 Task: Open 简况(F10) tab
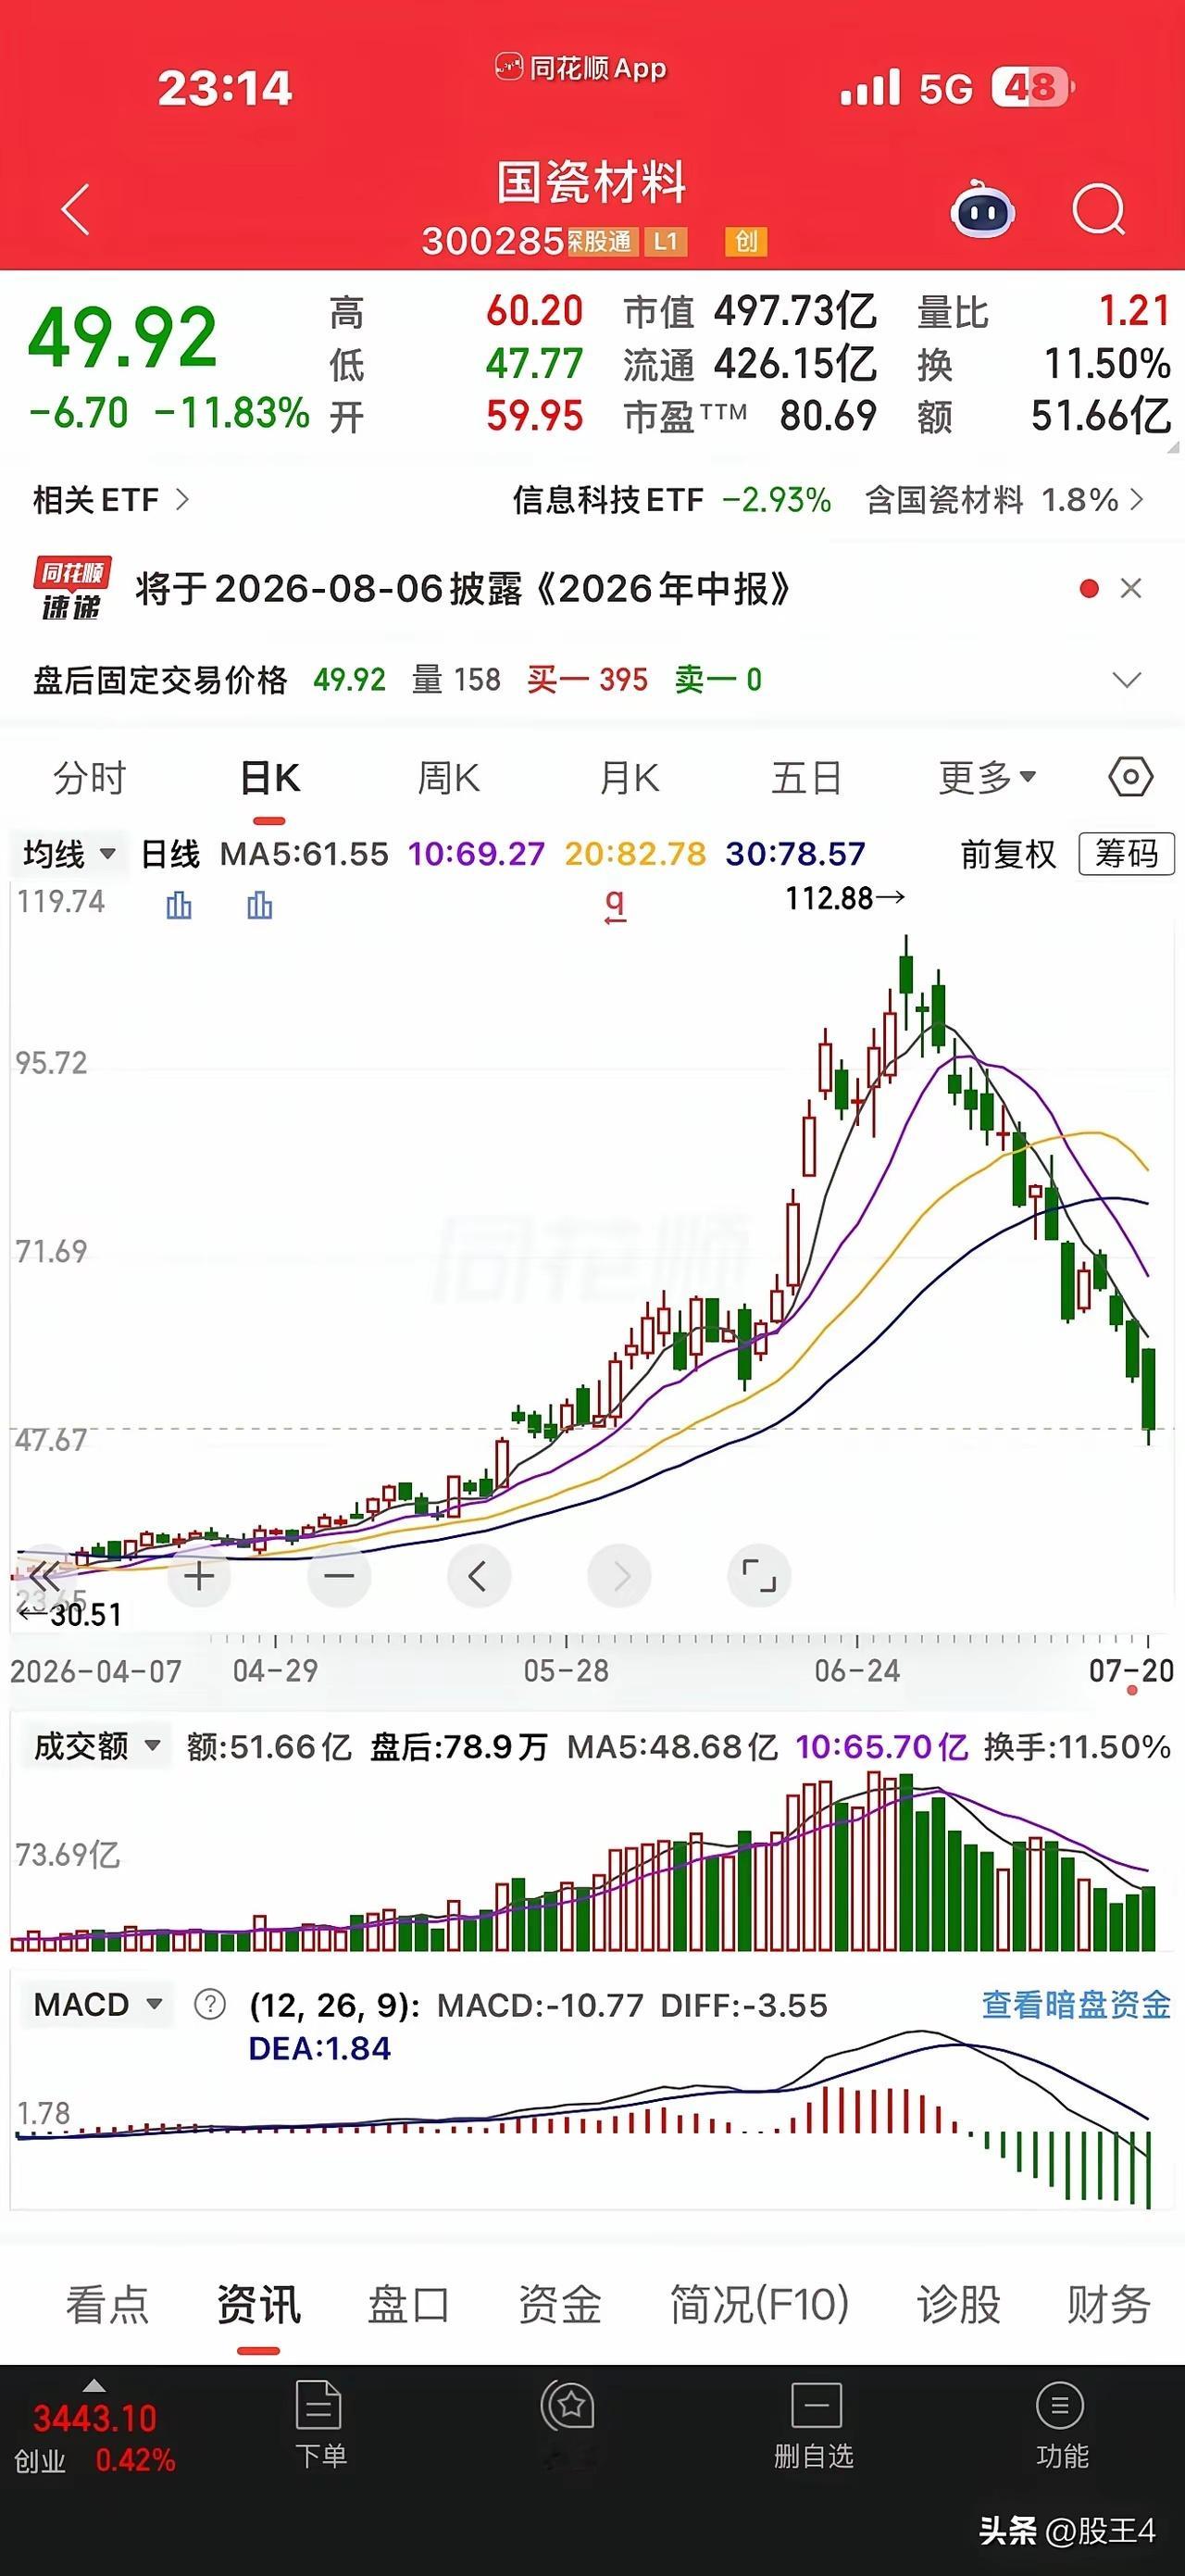coord(759,2304)
